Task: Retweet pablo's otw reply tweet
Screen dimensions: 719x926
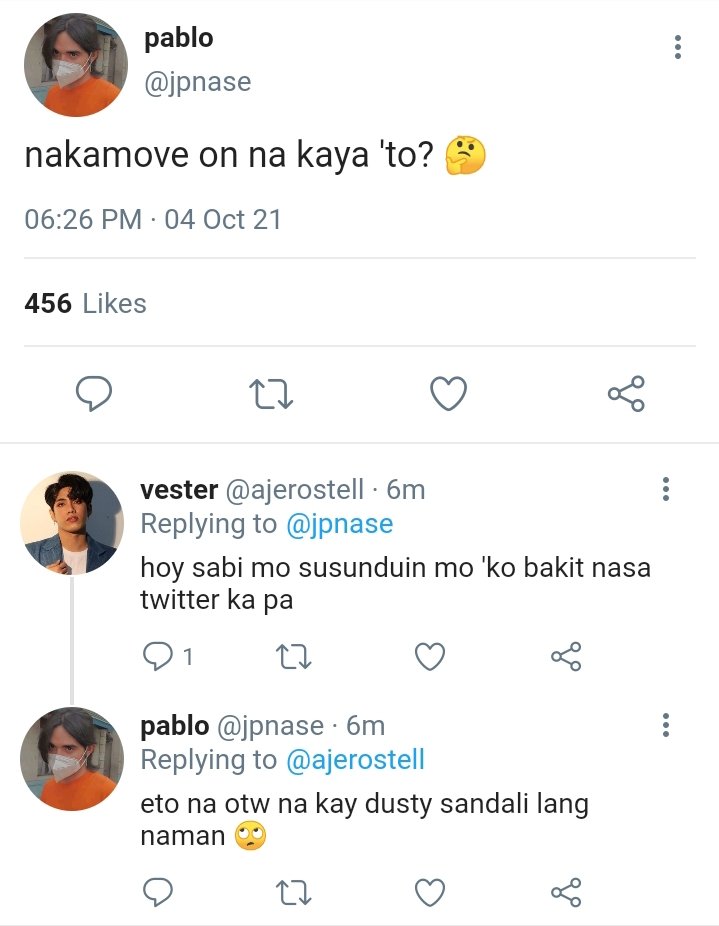Action: (294, 892)
